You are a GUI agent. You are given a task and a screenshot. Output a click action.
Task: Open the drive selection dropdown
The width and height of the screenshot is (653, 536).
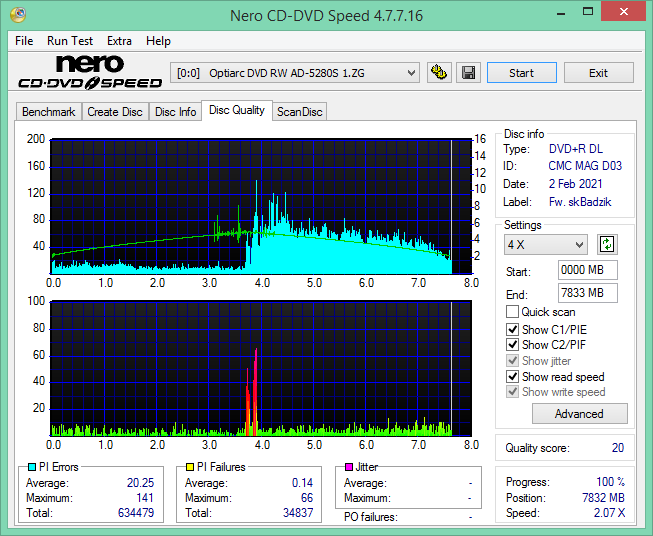click(x=294, y=73)
